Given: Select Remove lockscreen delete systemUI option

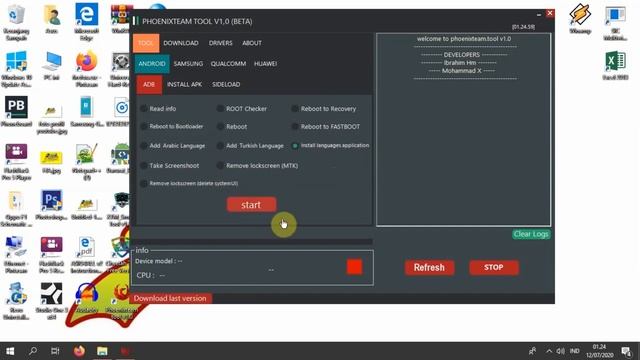Looking at the screenshot, I should coord(189,183).
